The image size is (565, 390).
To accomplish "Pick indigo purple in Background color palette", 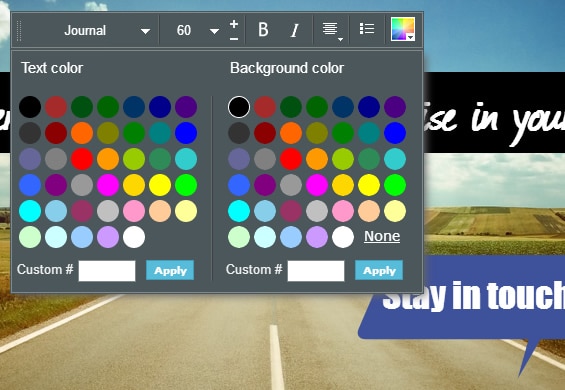I will (x=395, y=107).
